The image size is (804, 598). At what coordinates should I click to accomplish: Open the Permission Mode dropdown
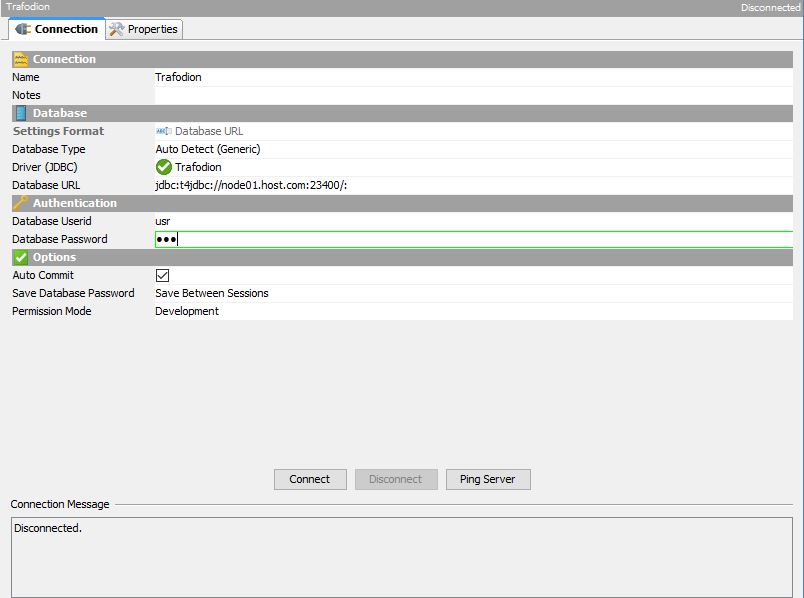click(470, 311)
